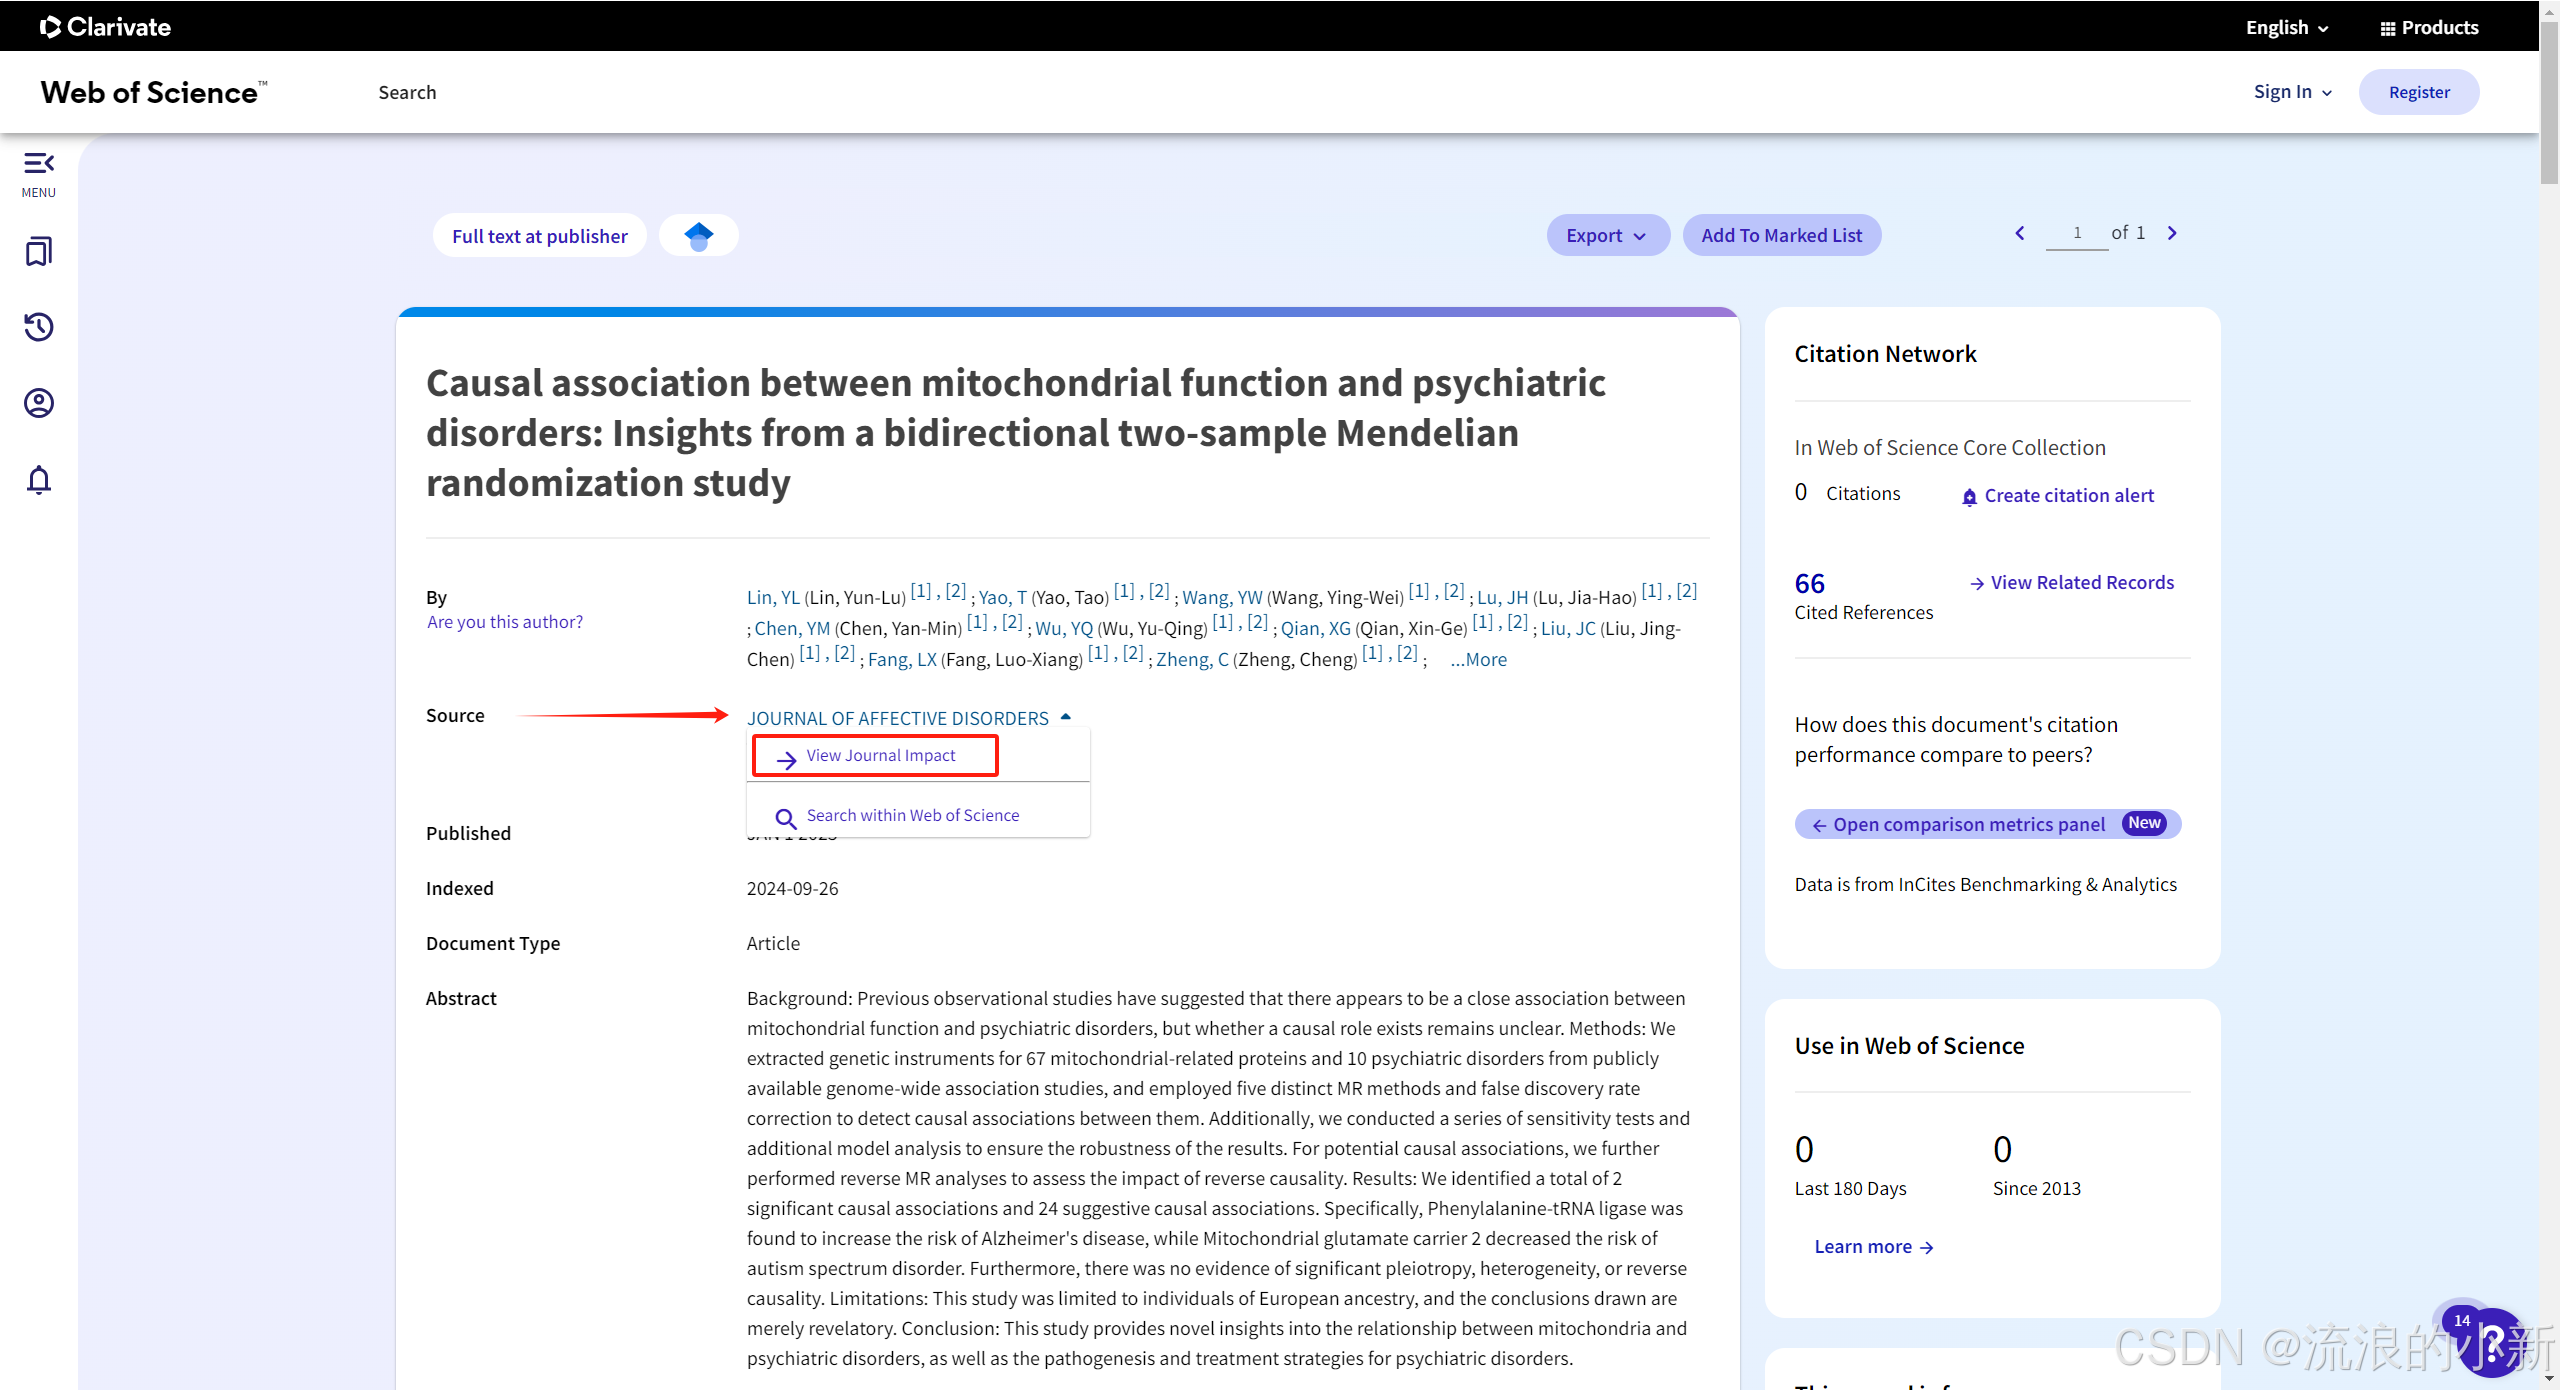2560x1390 pixels.
Task: Click the floating help assistant badge
Action: coord(2490,1342)
